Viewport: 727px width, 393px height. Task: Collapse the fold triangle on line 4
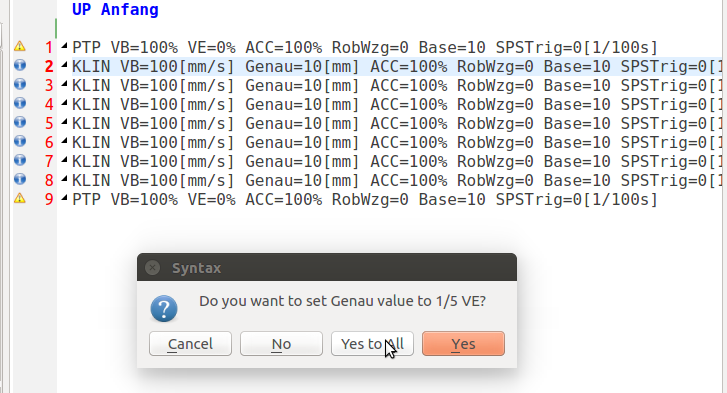64,102
